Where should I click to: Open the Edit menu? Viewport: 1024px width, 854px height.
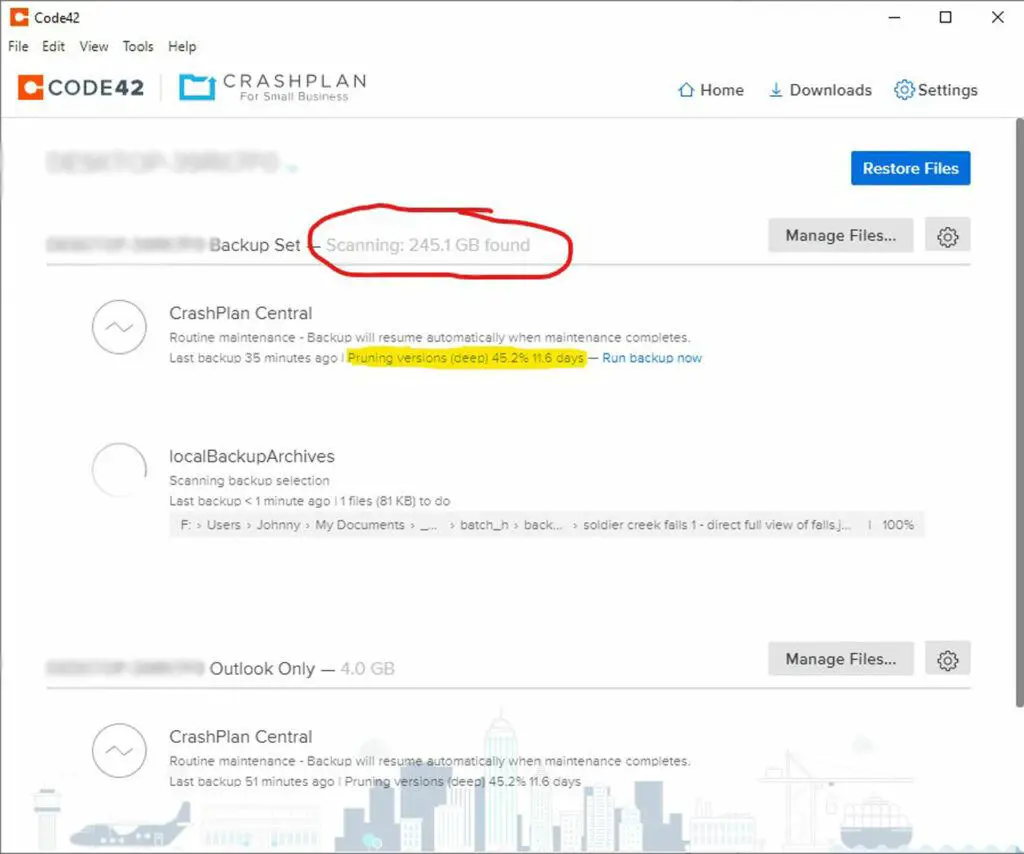point(53,46)
